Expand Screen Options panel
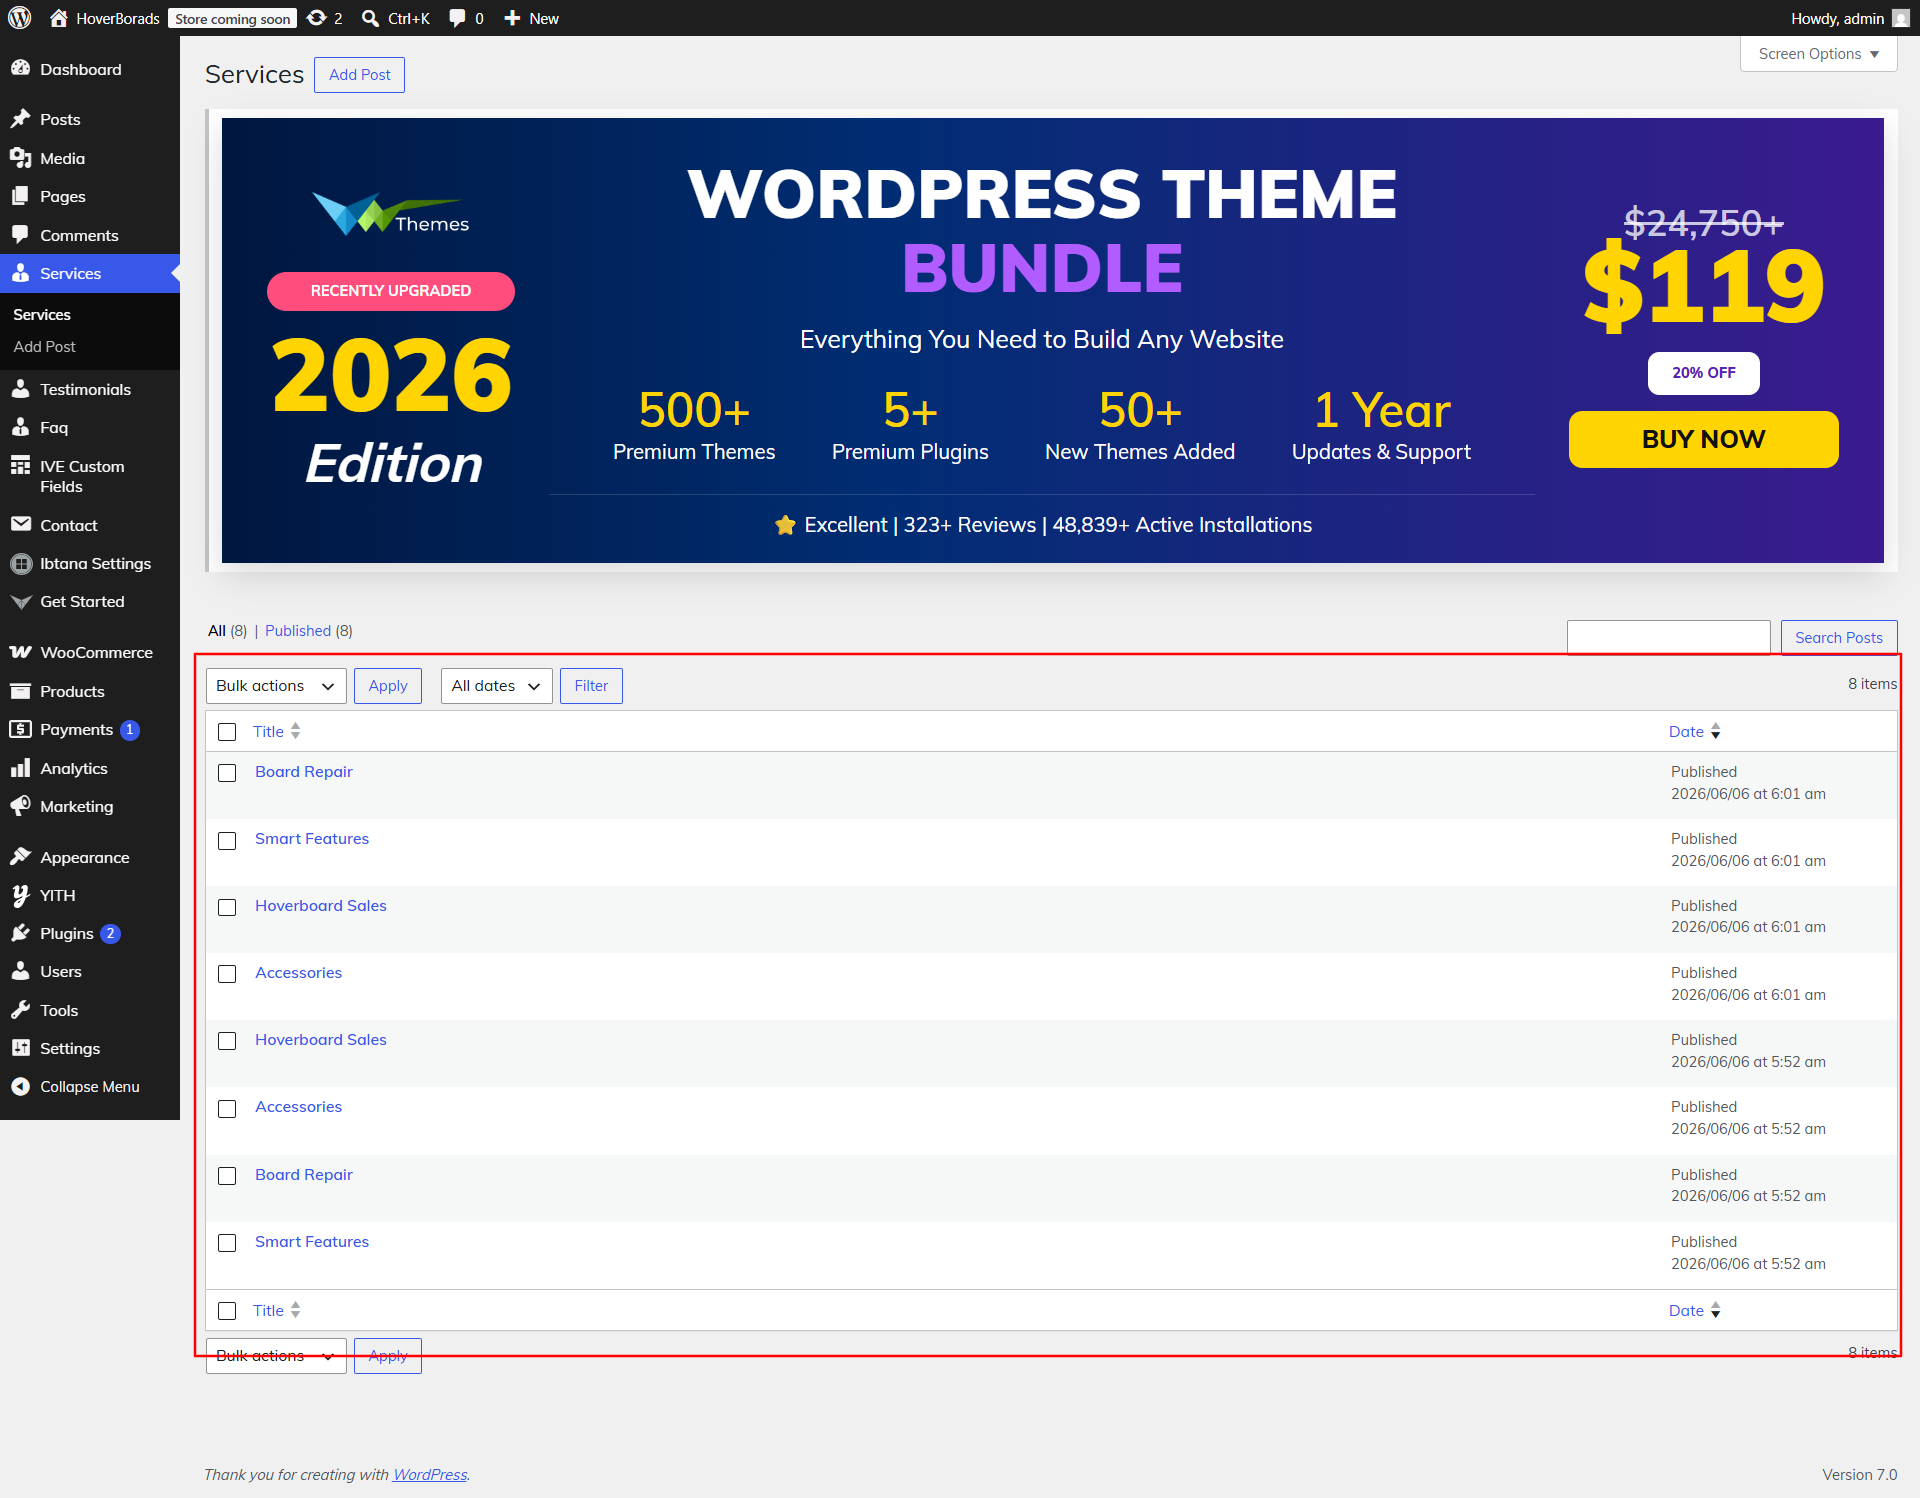 click(1818, 54)
